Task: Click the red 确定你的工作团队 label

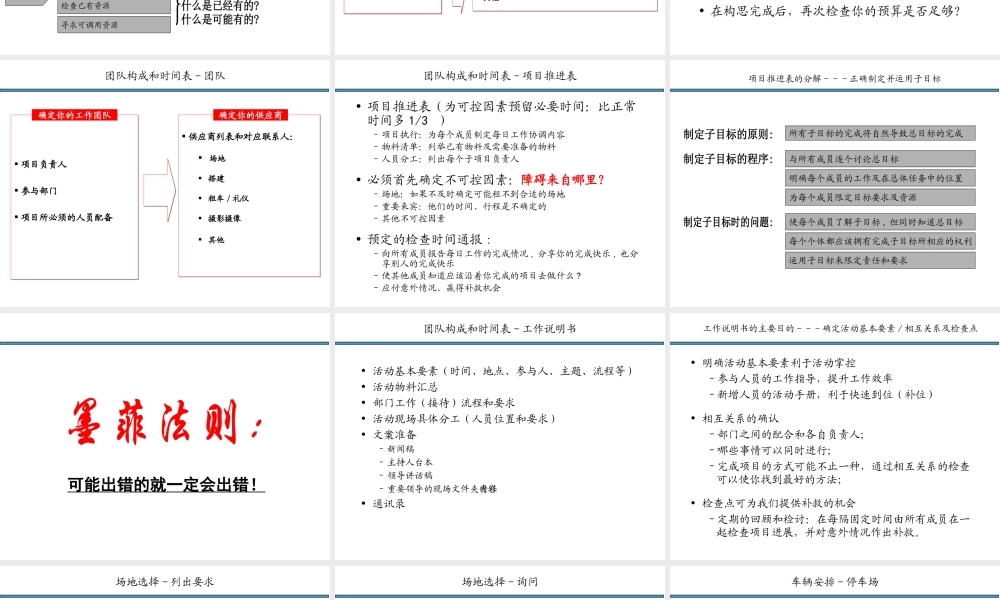Action: 75,115
